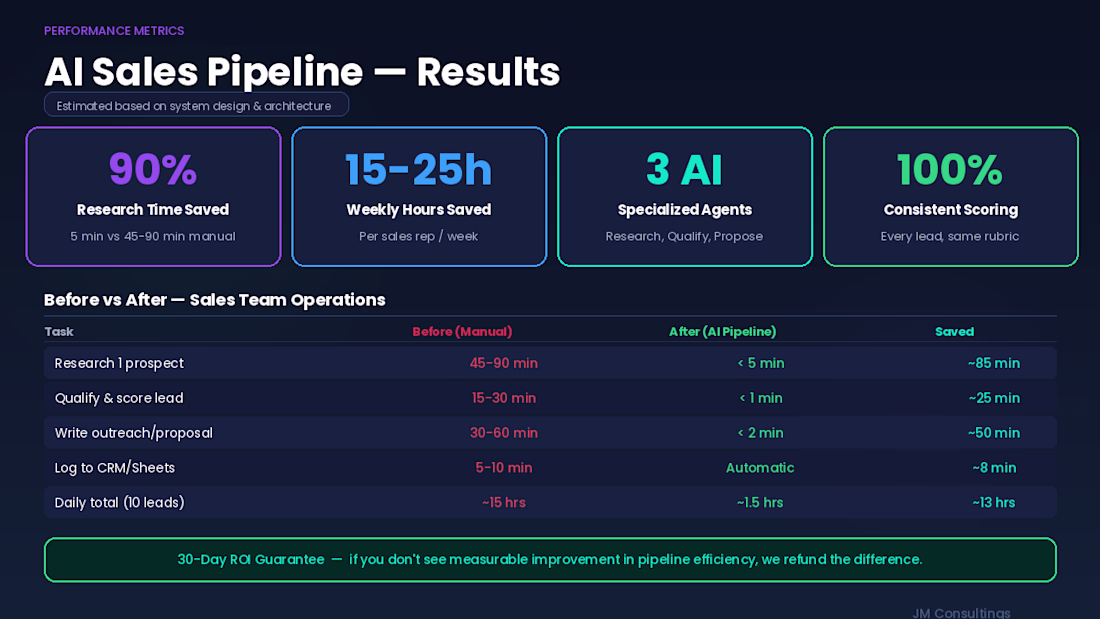The image size is (1100, 619).
Task: Click 'Before vs After — Sales Team Operations' heading
Action: point(215,300)
